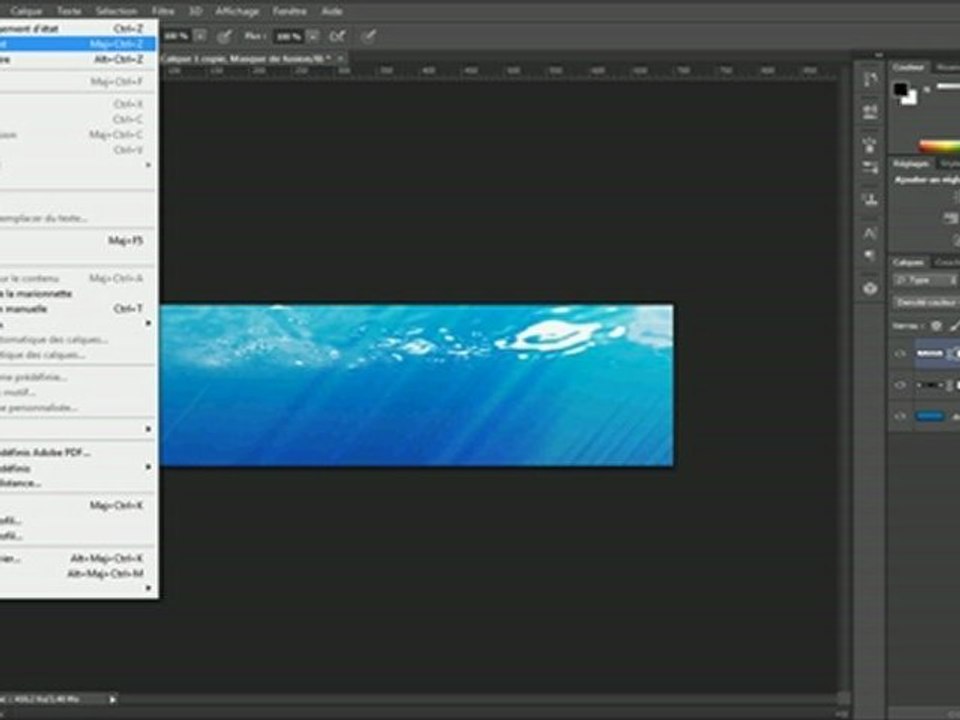
Task: Open the Densité couleur blend mode dropdown
Action: (x=926, y=302)
